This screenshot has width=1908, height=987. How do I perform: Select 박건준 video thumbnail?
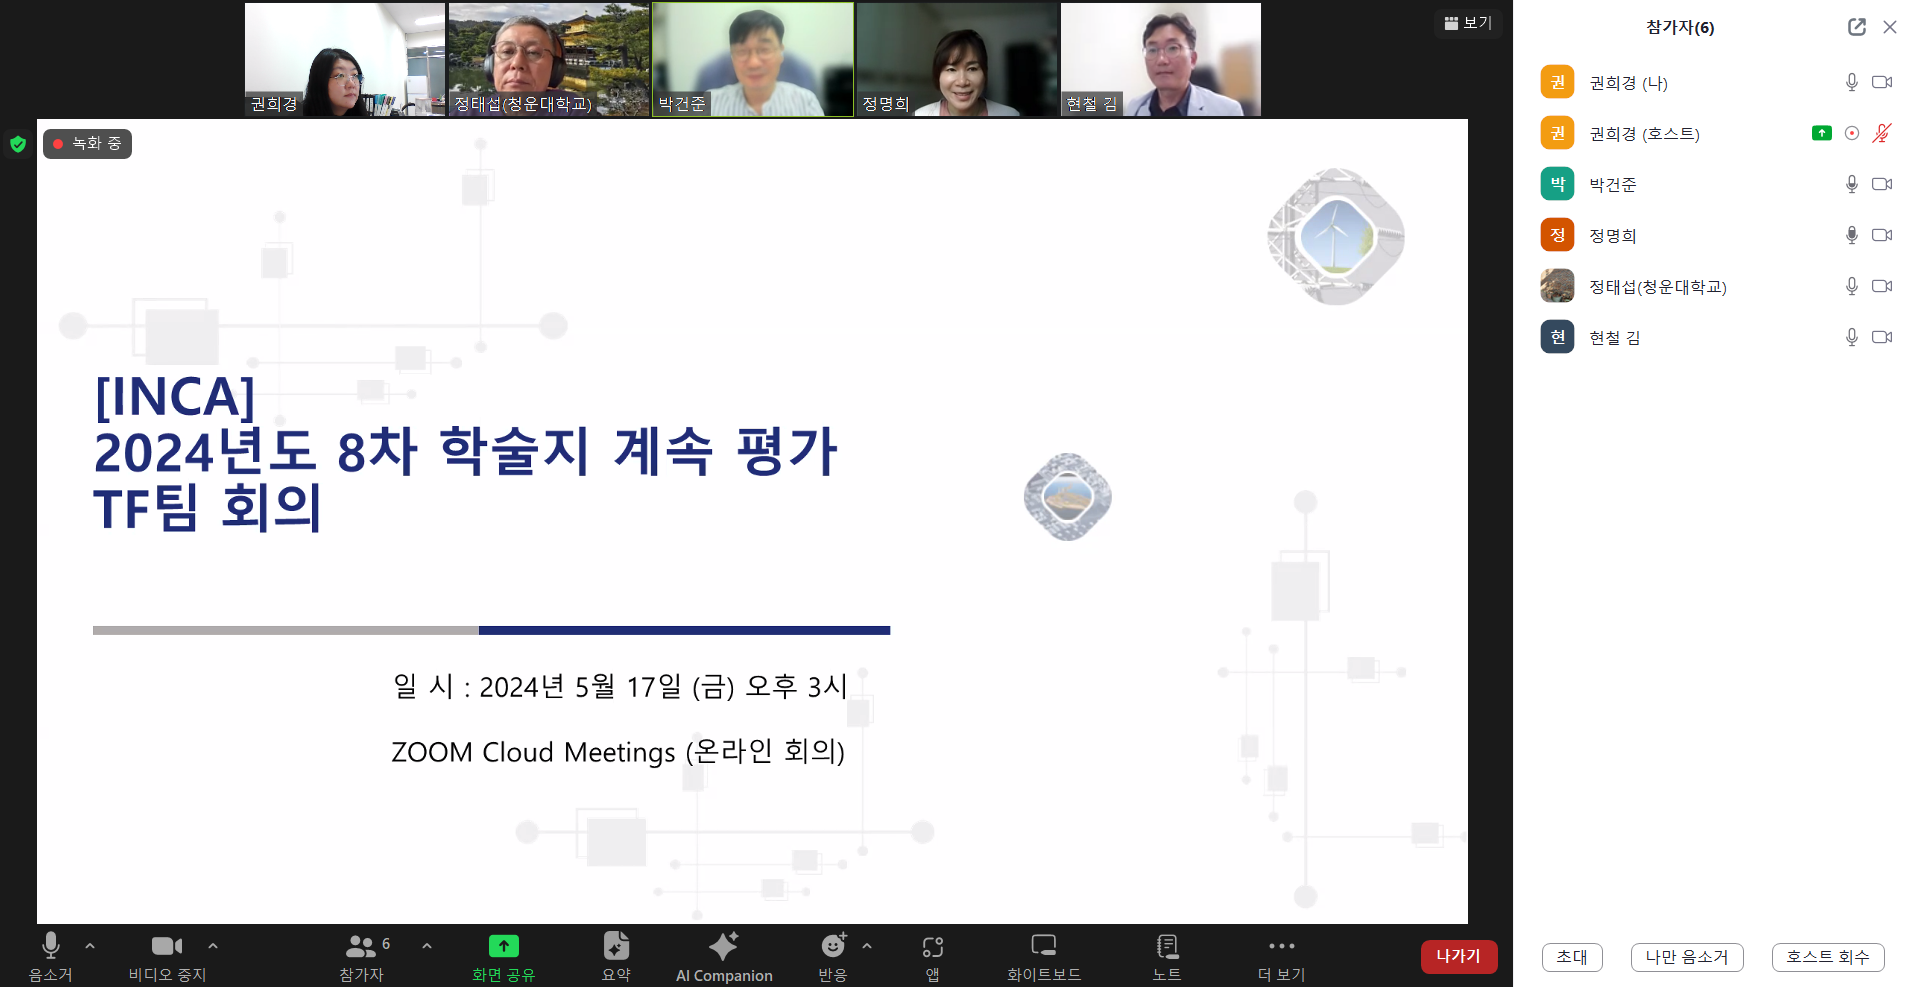[x=753, y=59]
